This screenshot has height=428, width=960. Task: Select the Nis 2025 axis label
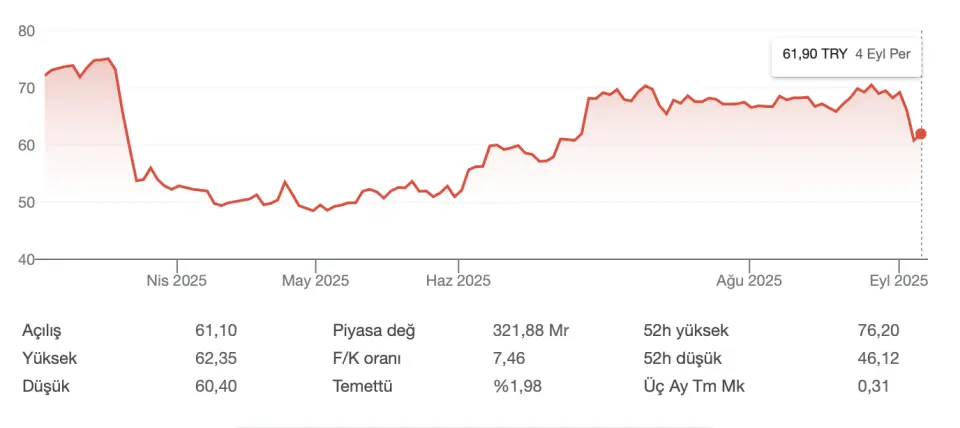pyautogui.click(x=176, y=281)
